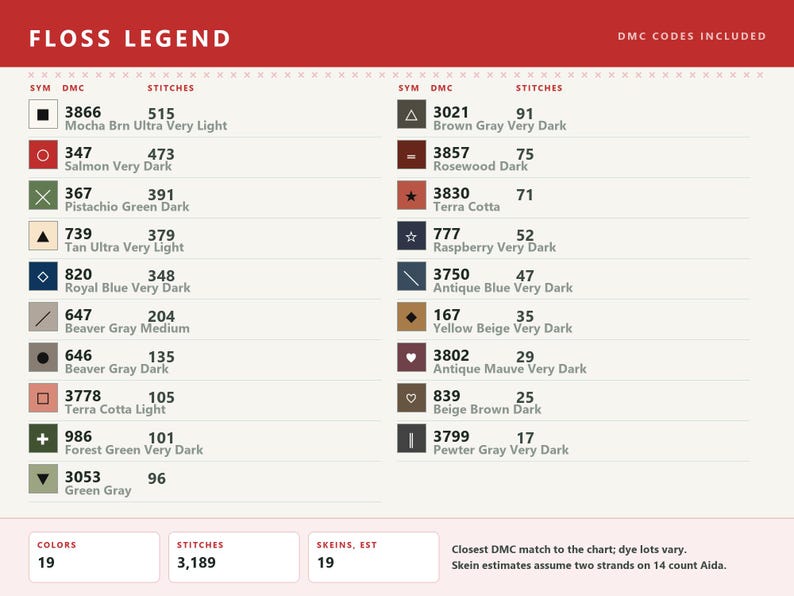Click Brown Gray Very Dark label
The image size is (794, 596).
pyautogui.click(x=500, y=126)
